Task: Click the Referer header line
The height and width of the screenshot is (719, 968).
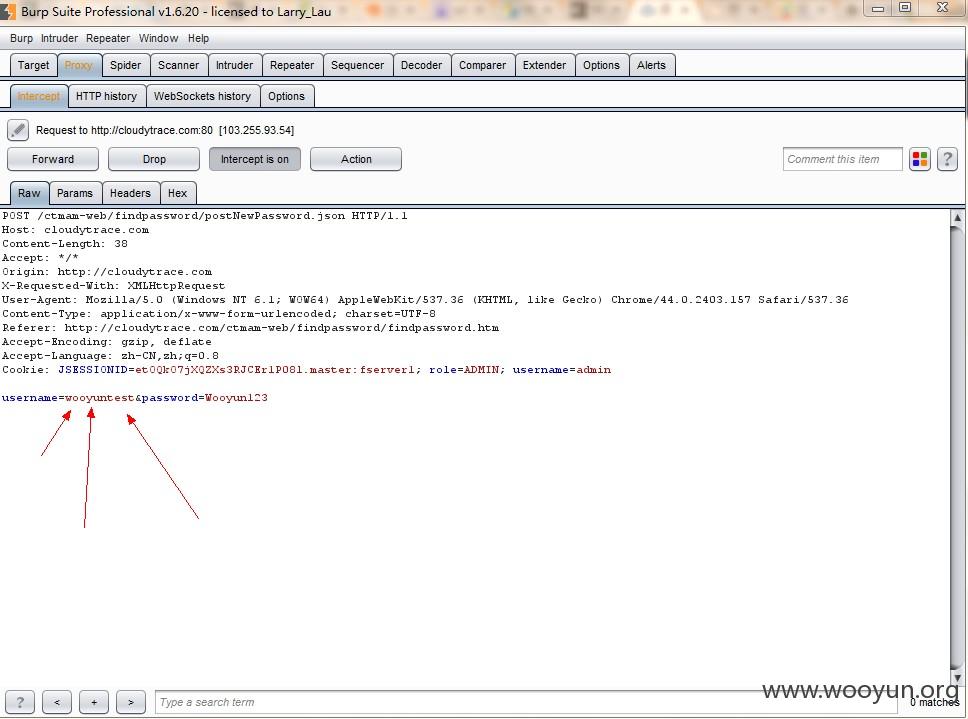Action: pyautogui.click(x=251, y=328)
